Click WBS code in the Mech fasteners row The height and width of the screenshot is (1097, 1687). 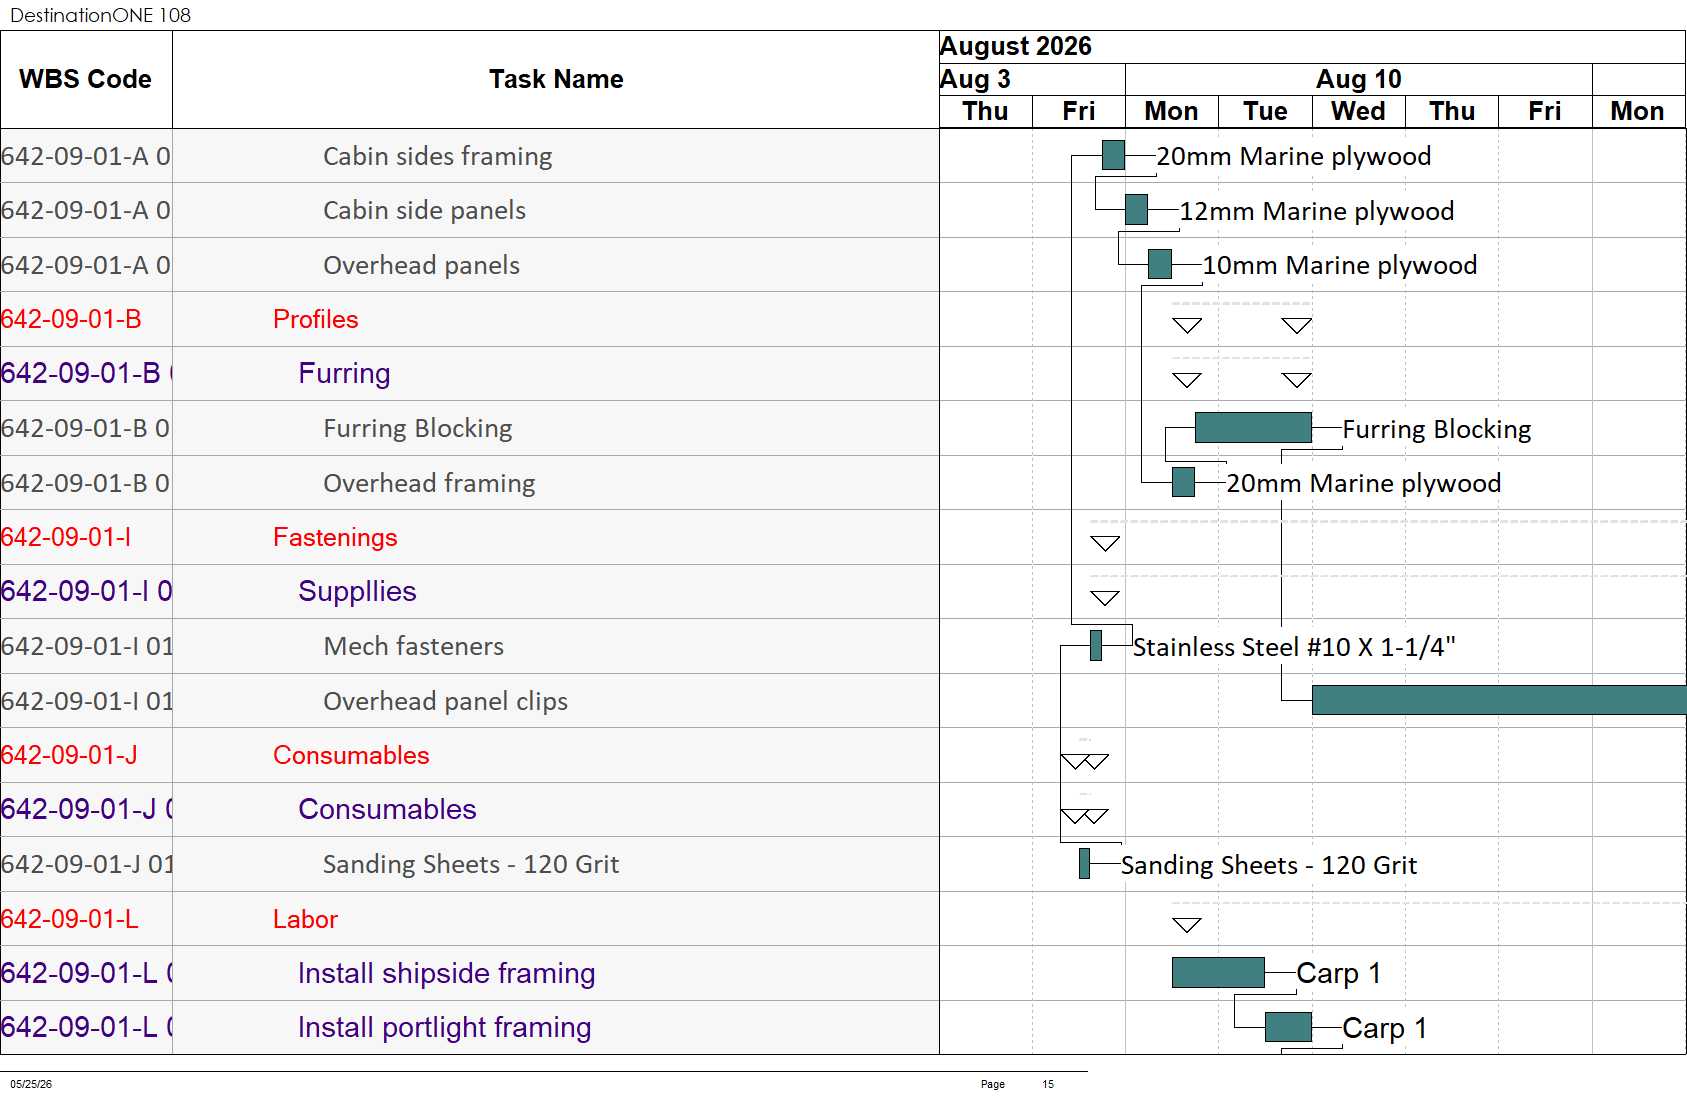[x=87, y=646]
